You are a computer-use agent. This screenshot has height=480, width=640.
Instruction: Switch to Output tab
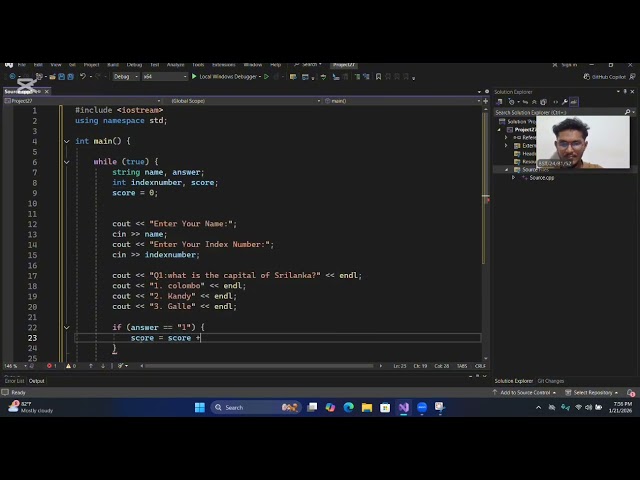point(36,381)
